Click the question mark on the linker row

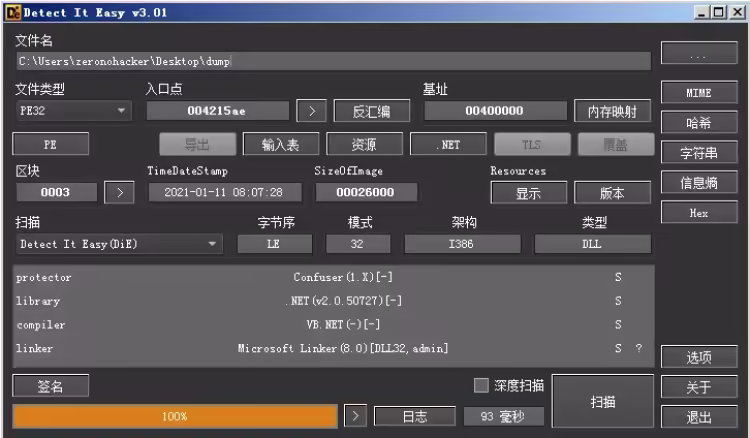[639, 348]
